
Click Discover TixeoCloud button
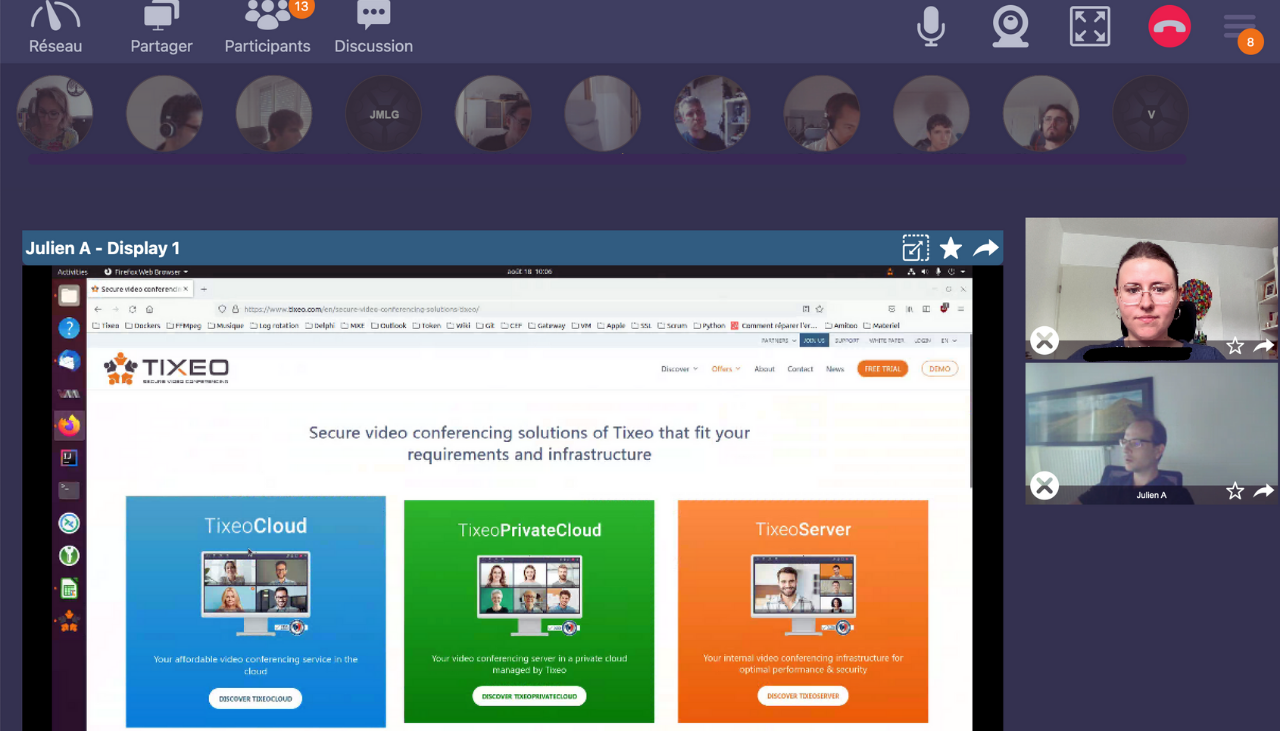(x=255, y=698)
